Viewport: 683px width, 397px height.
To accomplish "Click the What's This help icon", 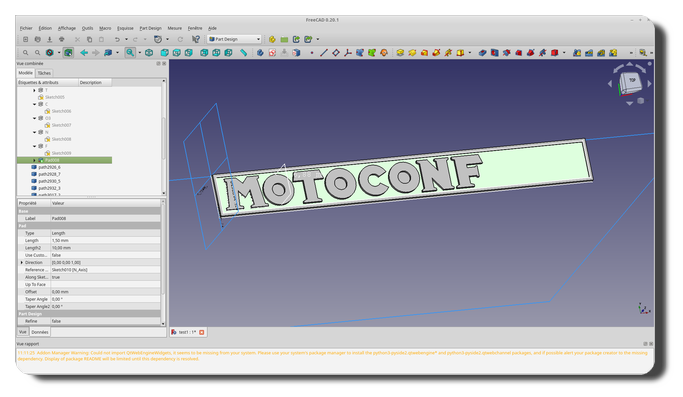I will tap(196, 39).
